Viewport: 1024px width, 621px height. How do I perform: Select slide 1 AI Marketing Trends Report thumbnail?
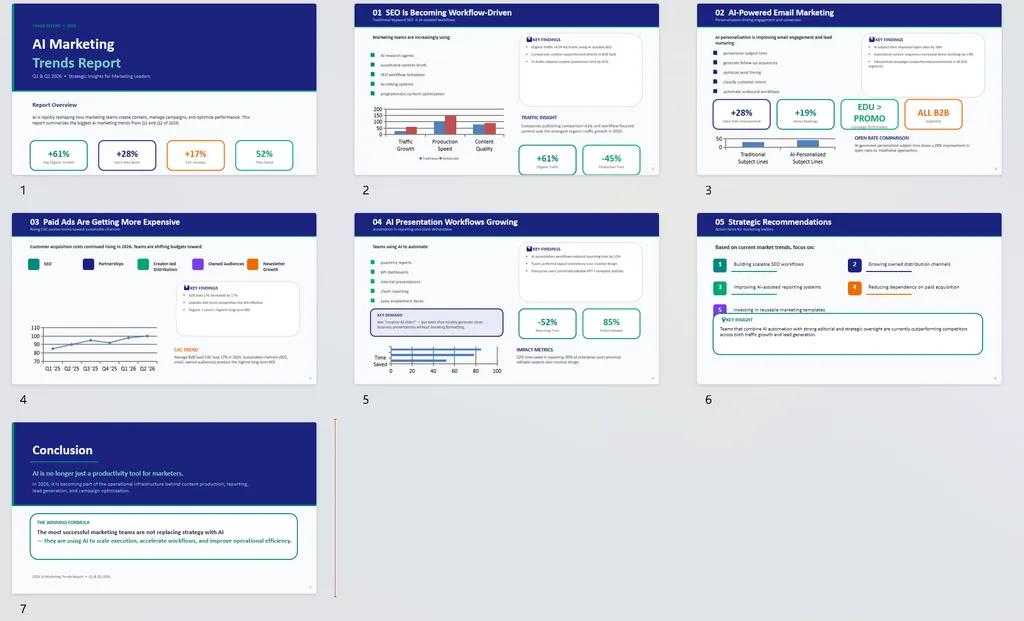tap(164, 89)
